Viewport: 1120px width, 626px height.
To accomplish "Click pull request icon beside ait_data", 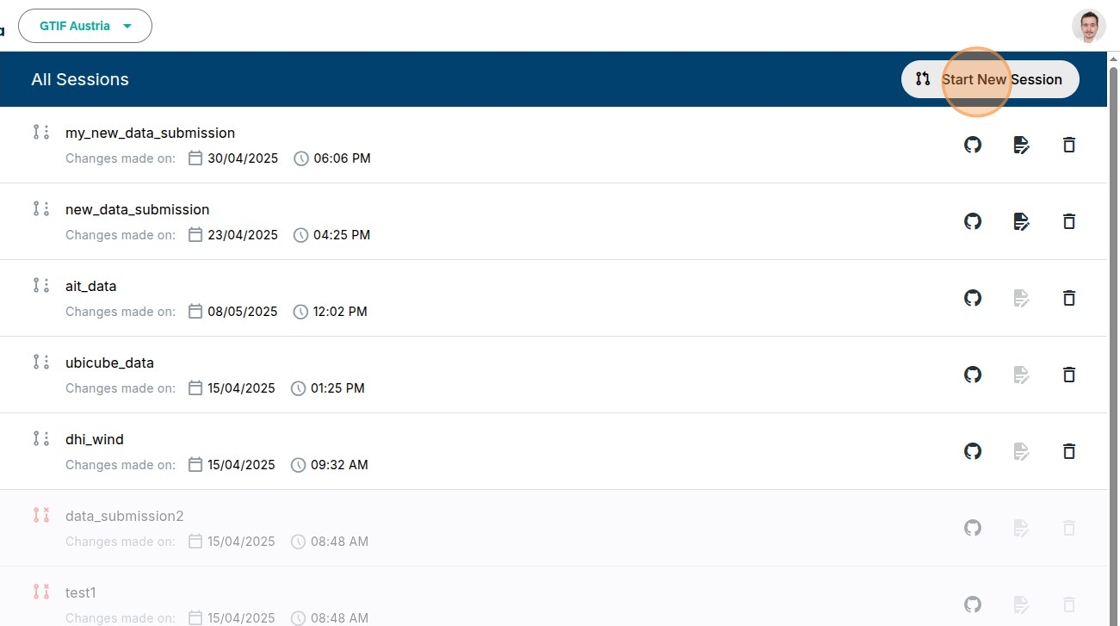I will coord(41,285).
